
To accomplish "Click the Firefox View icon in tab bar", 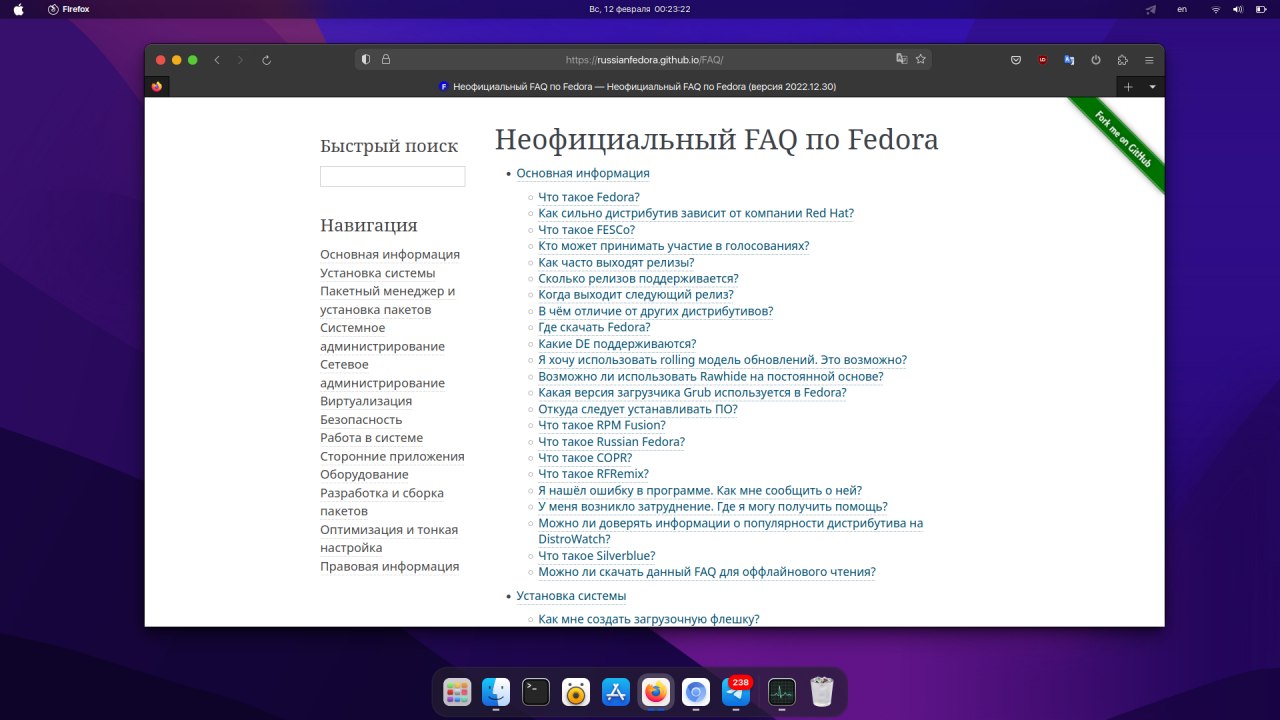I will point(157,87).
